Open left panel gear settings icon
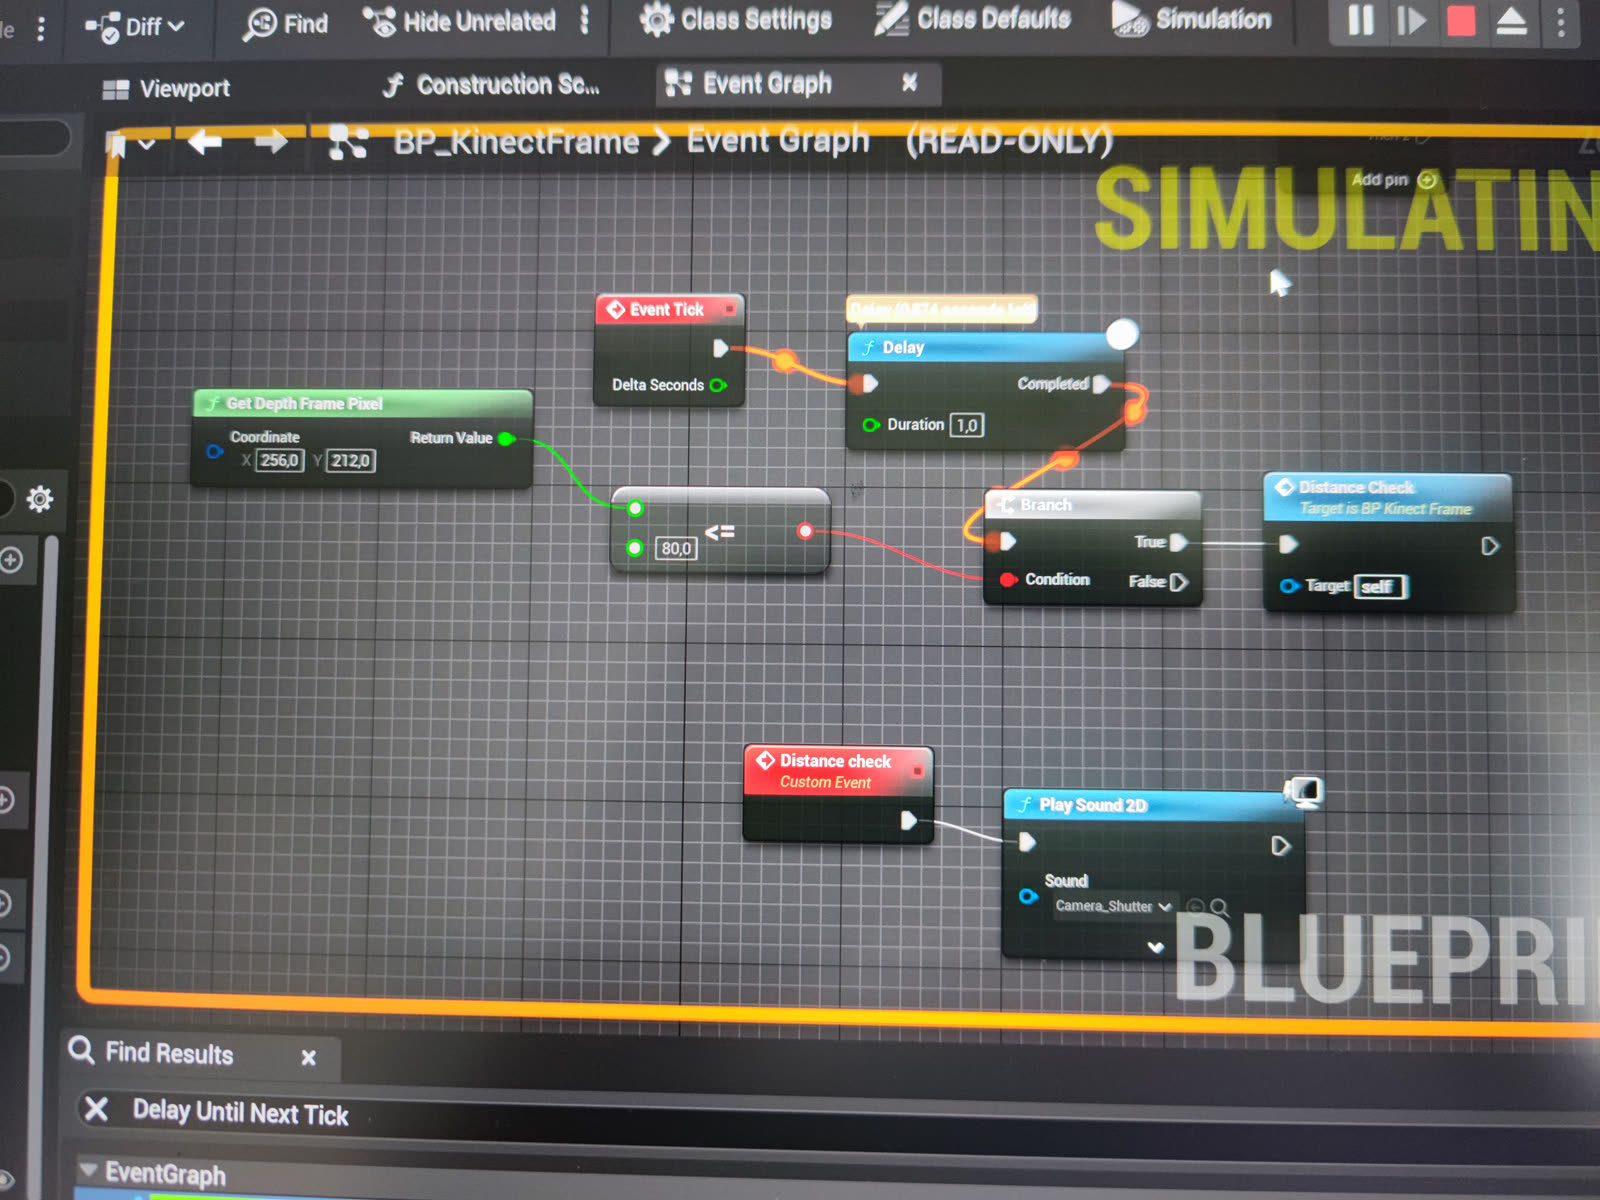Screen dimensions: 1600x1200 (40, 498)
